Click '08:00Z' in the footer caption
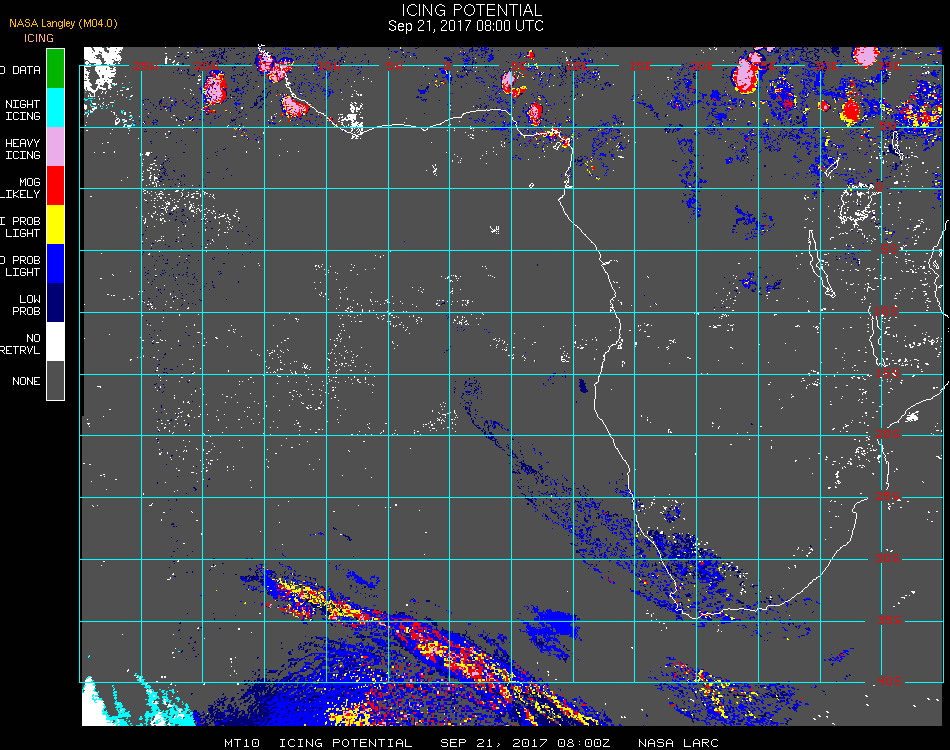This screenshot has height=750, width=950. pyautogui.click(x=584, y=743)
